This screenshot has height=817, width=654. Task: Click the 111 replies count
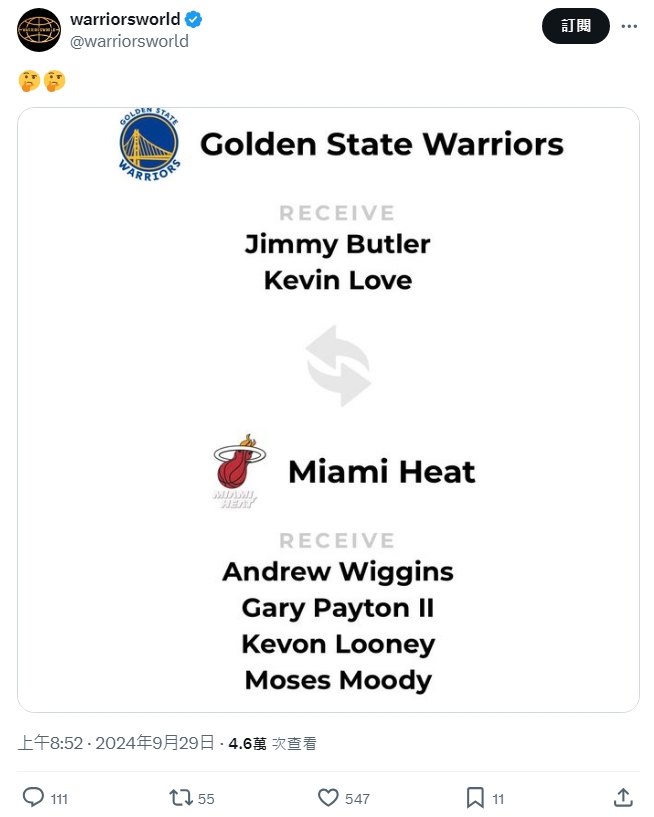point(59,799)
